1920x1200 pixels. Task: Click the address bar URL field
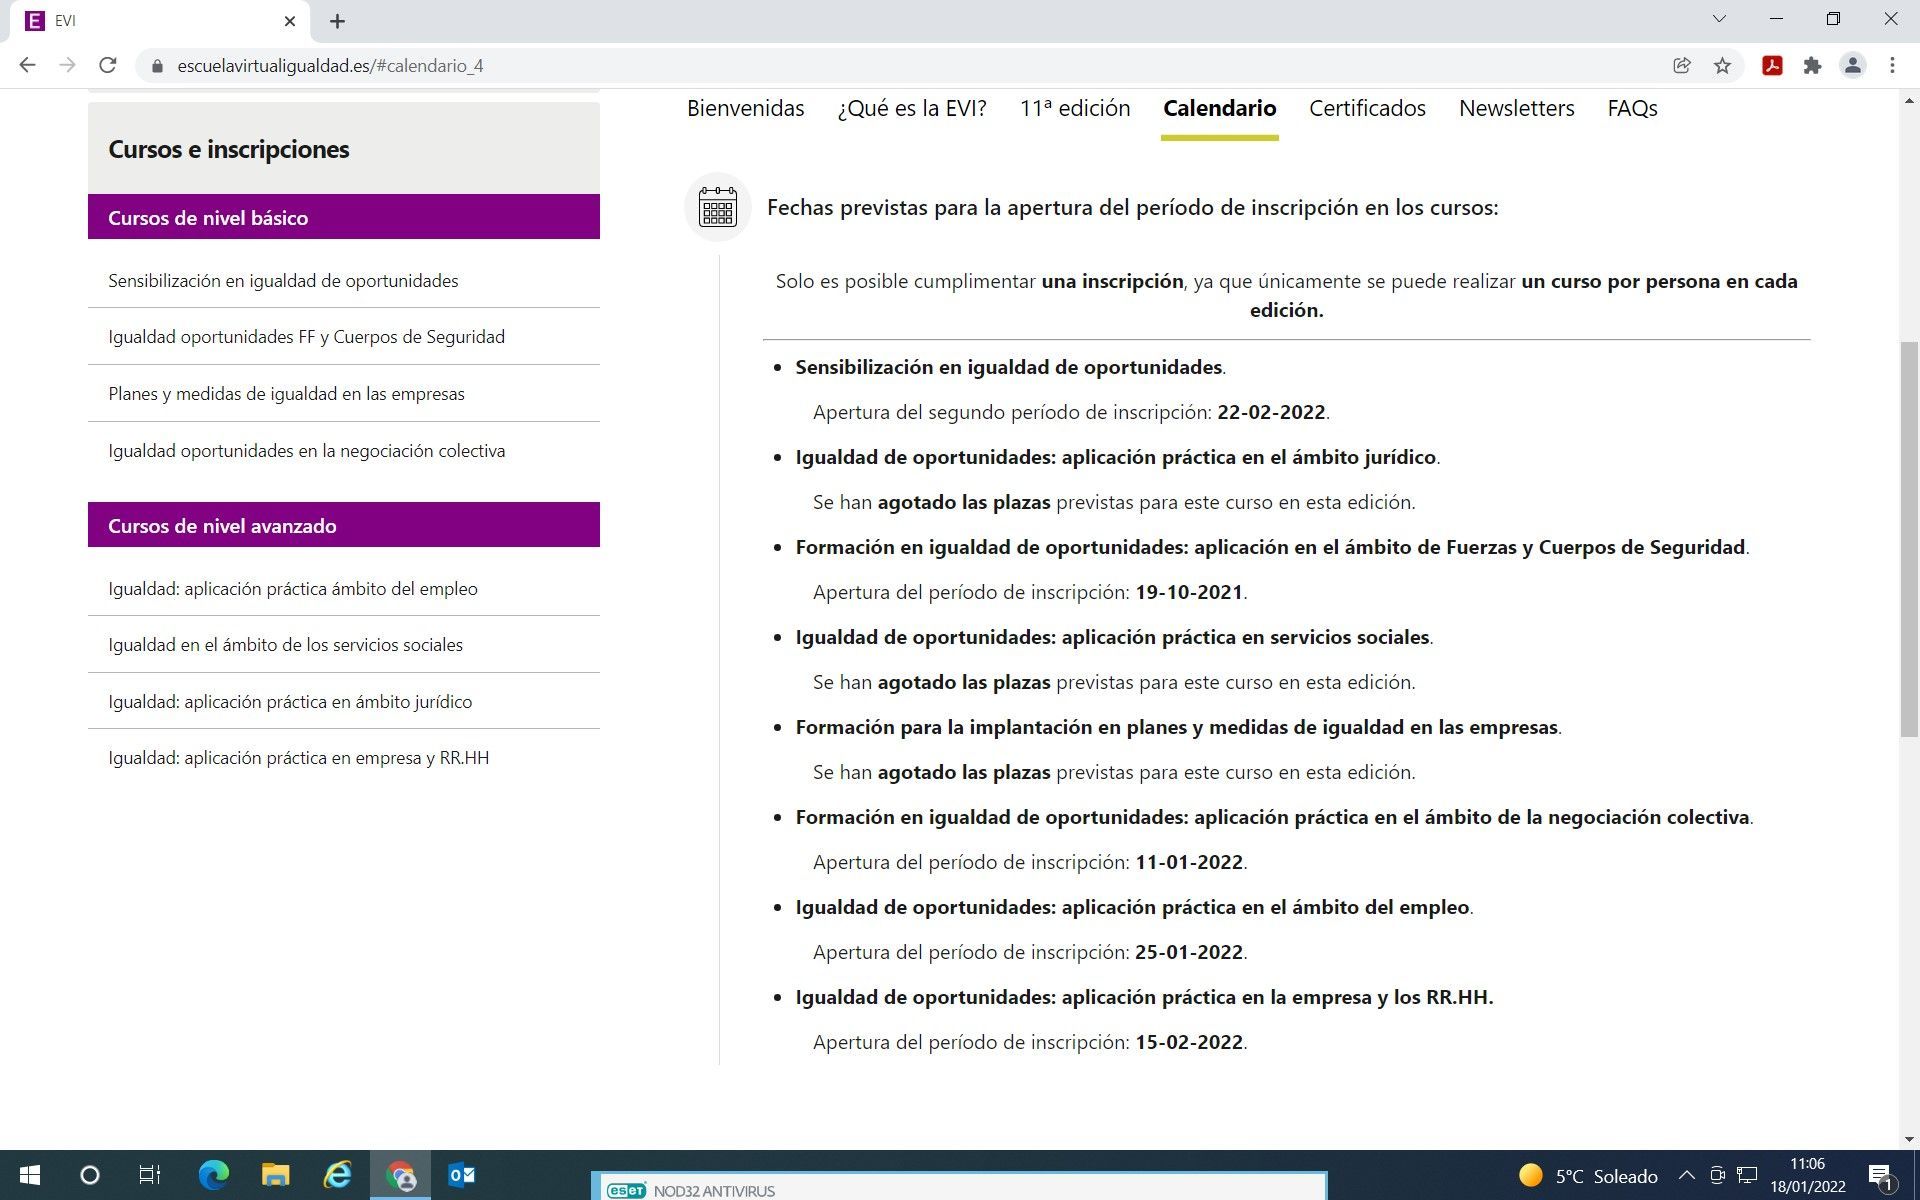900,66
